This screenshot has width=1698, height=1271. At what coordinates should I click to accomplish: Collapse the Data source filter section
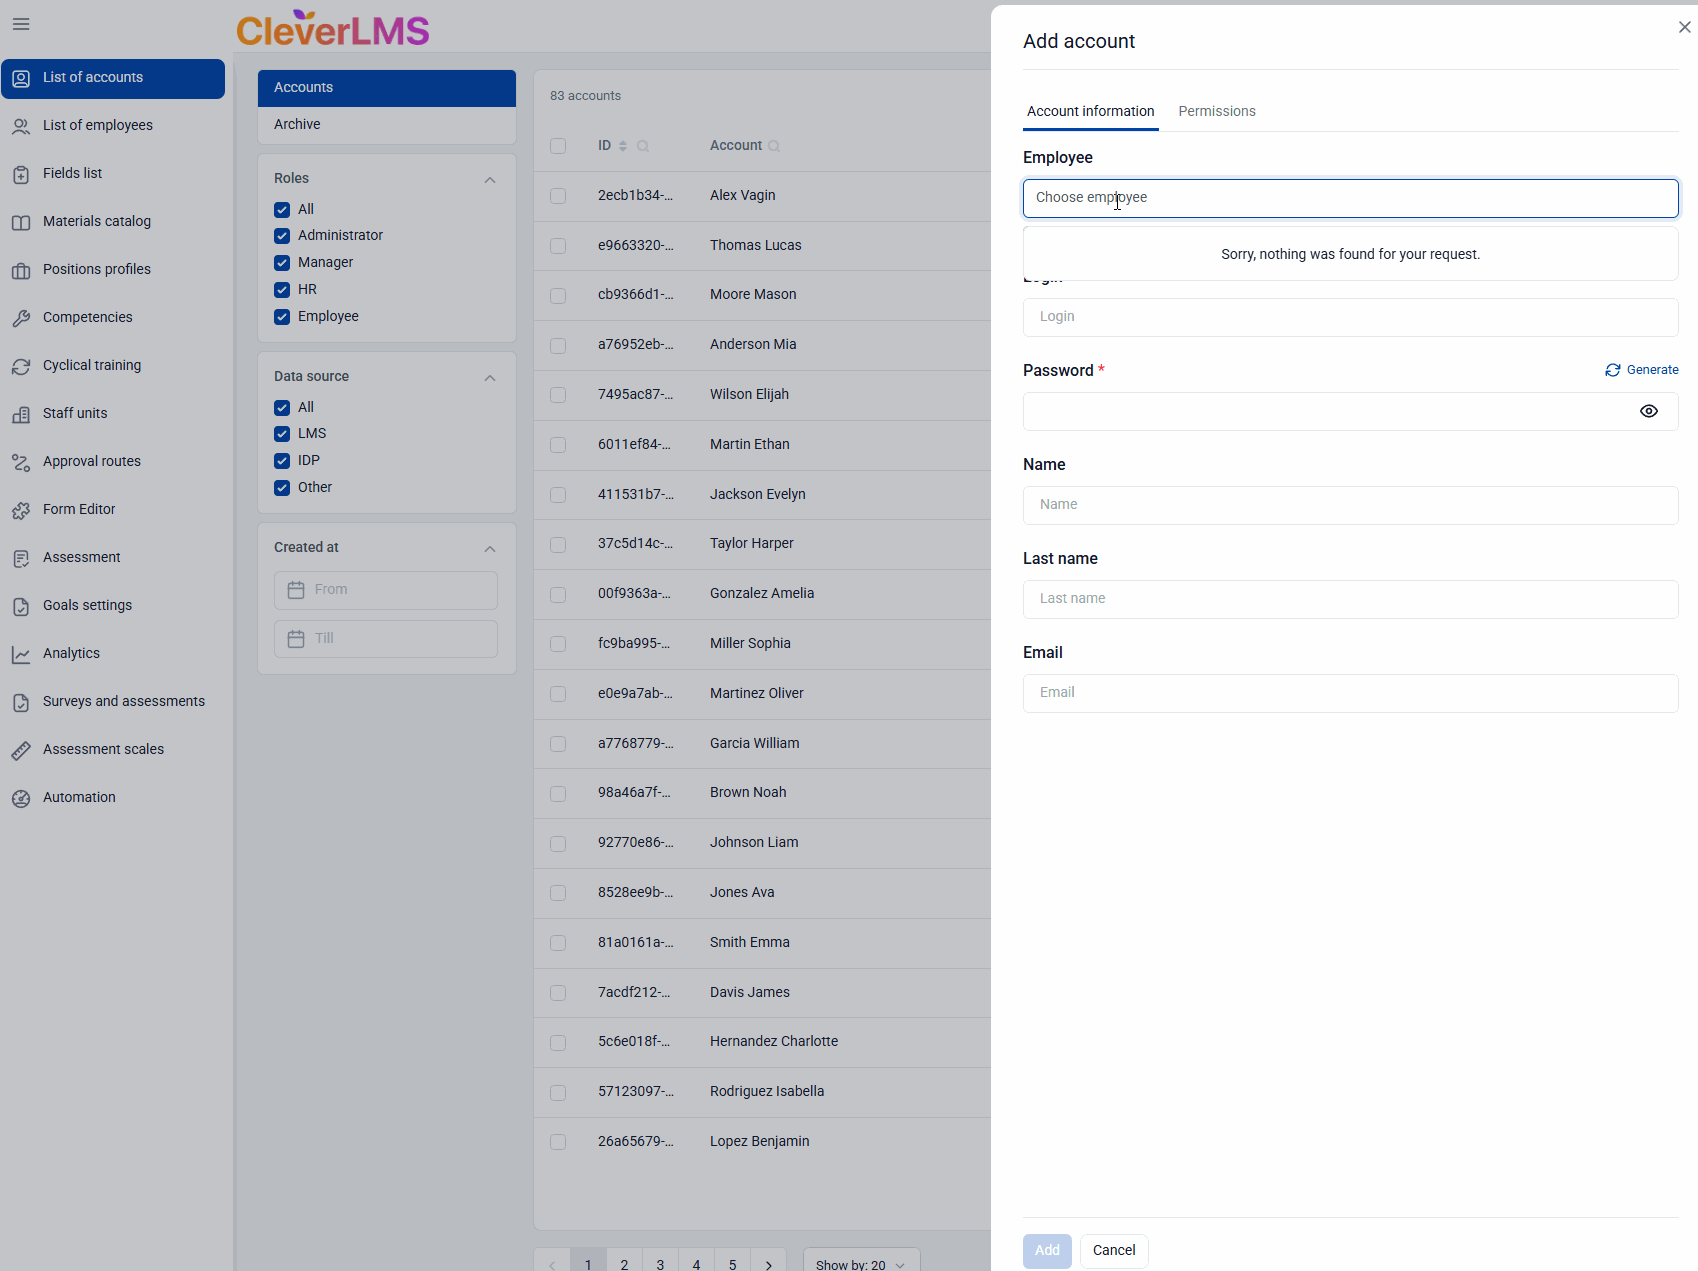tap(490, 378)
